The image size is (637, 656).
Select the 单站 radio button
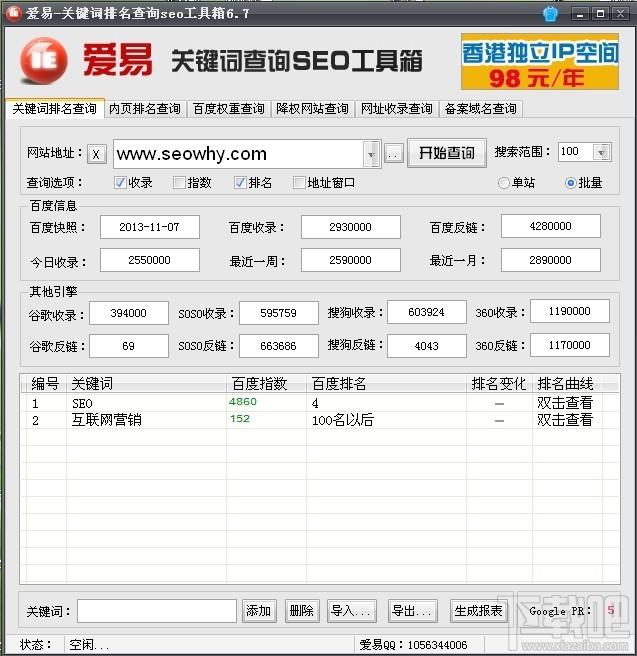pos(504,183)
